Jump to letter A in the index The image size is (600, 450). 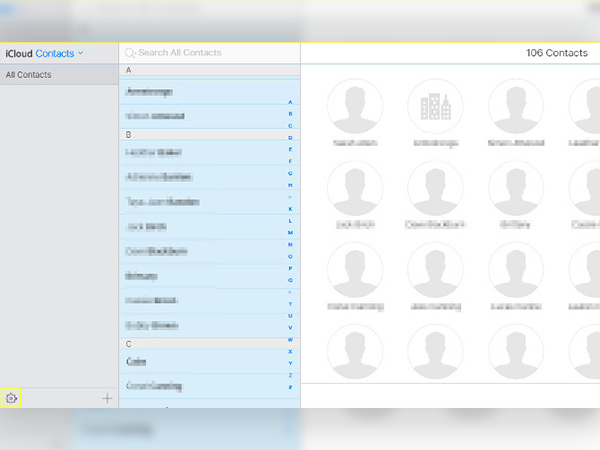coord(290,102)
